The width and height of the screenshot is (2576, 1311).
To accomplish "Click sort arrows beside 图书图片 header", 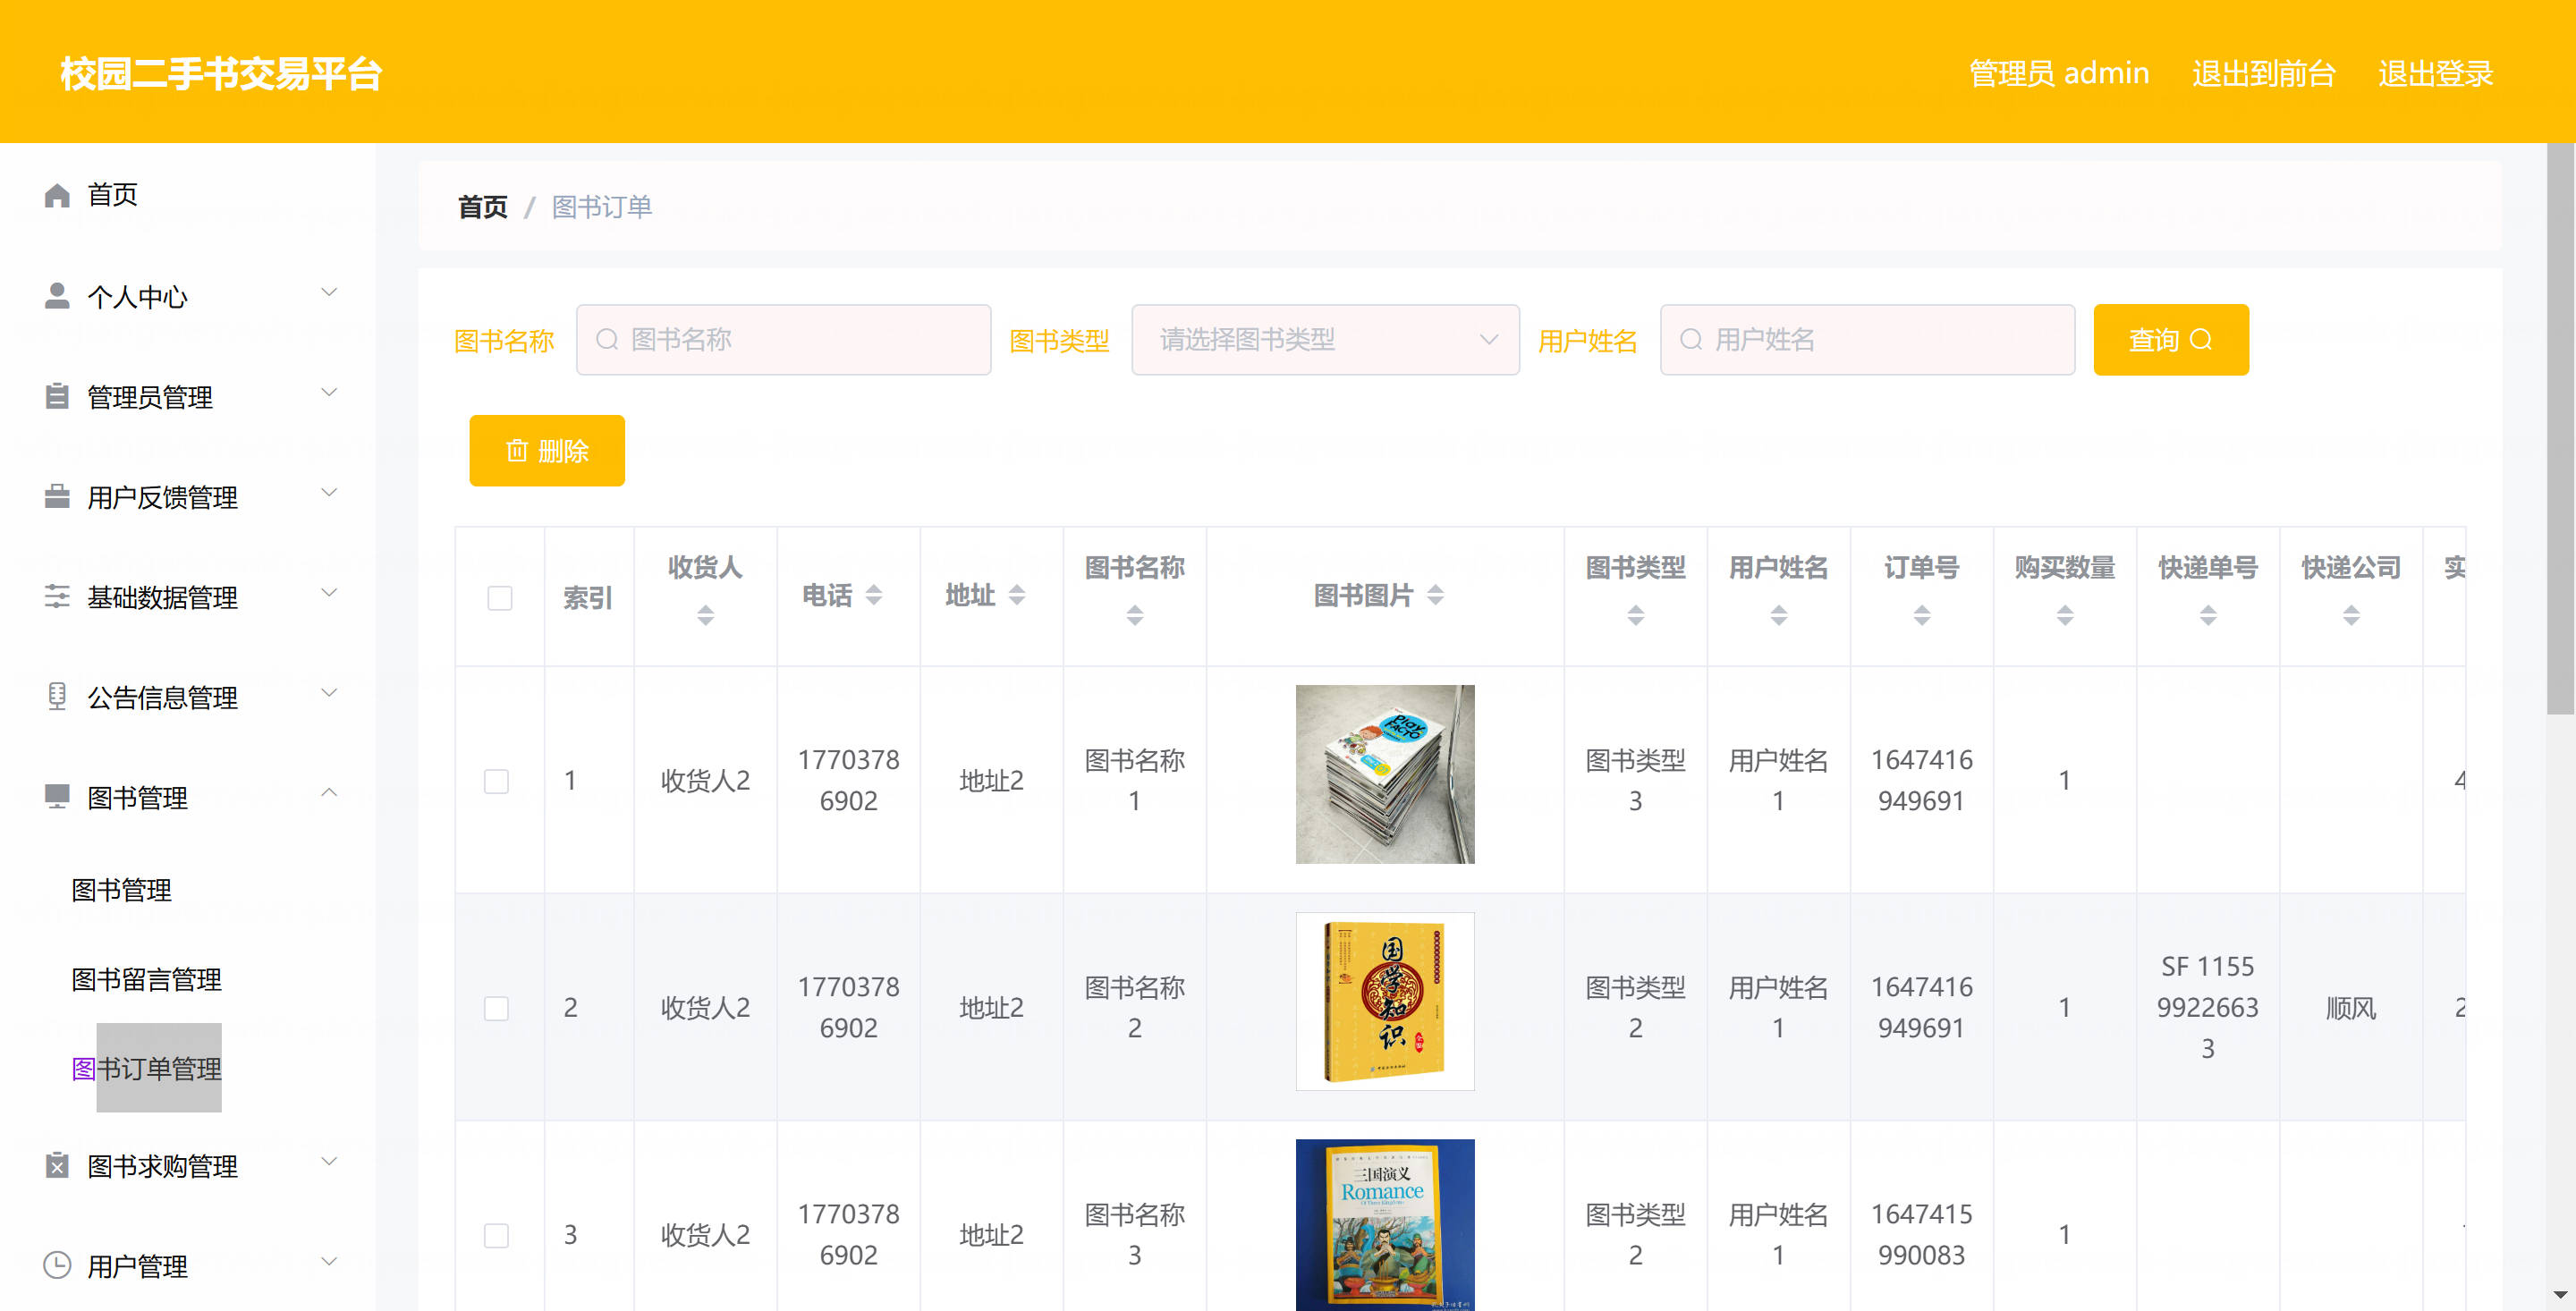I will pyautogui.click(x=1435, y=595).
